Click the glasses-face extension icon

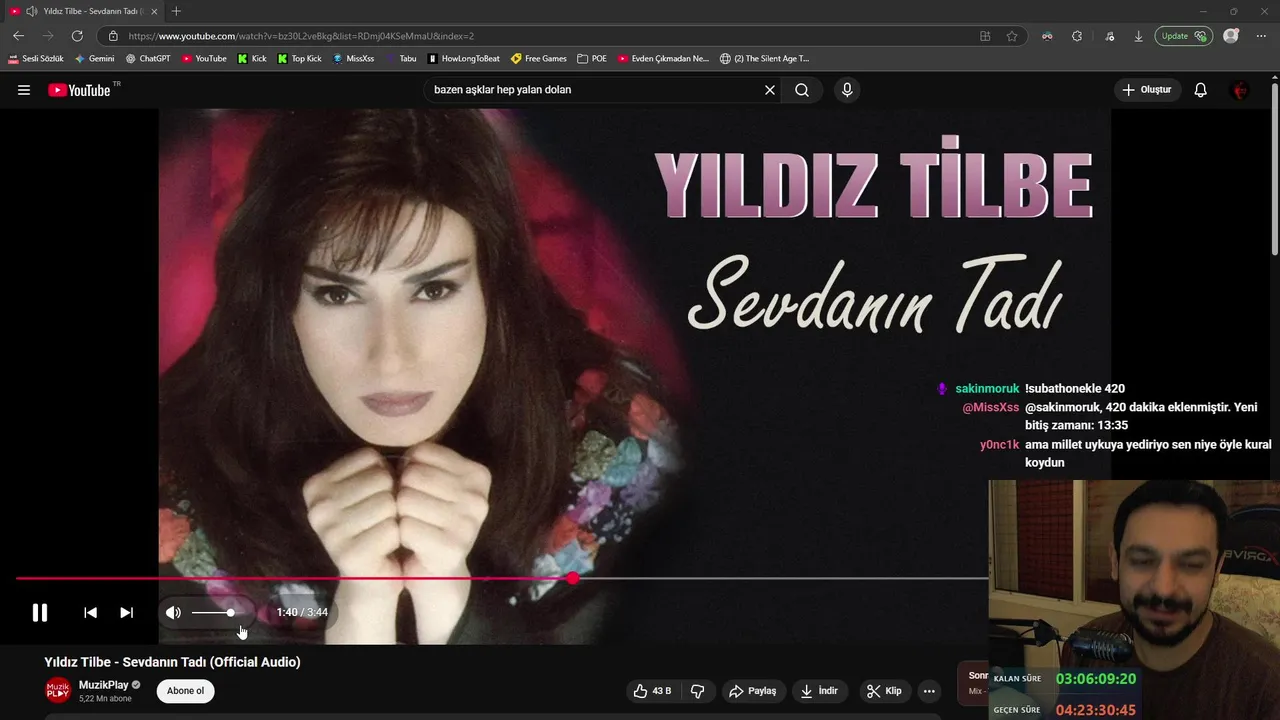1047,36
